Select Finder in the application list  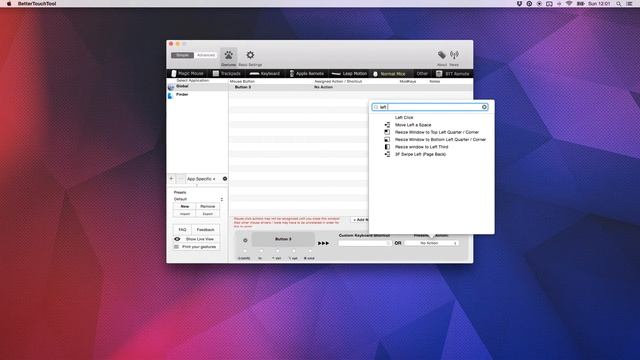coord(198,95)
